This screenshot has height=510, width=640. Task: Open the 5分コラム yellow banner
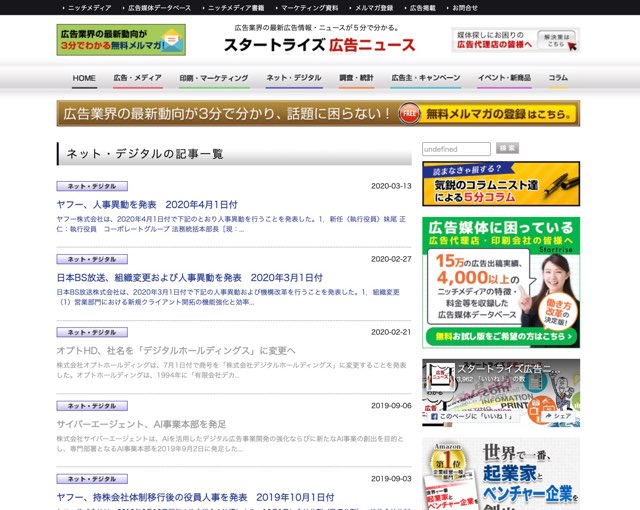(x=501, y=184)
